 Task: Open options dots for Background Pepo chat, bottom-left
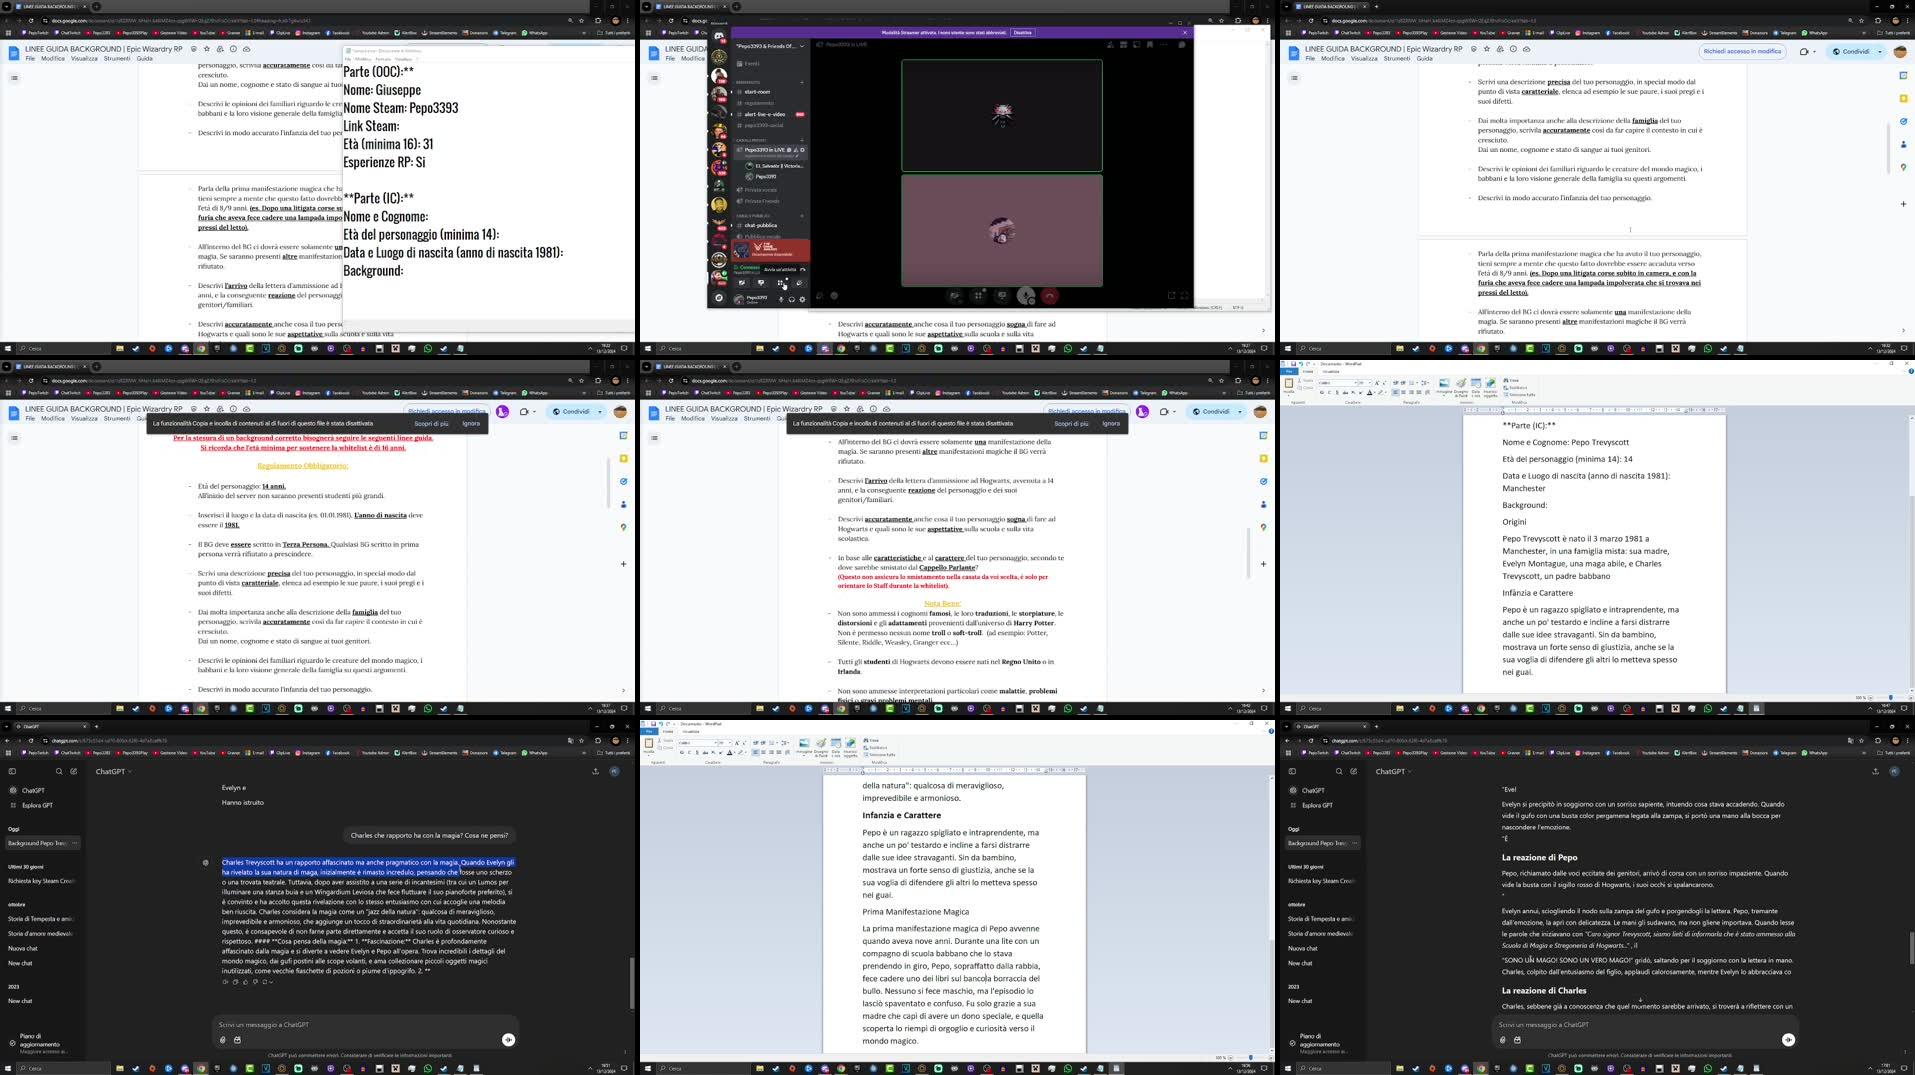(75, 843)
